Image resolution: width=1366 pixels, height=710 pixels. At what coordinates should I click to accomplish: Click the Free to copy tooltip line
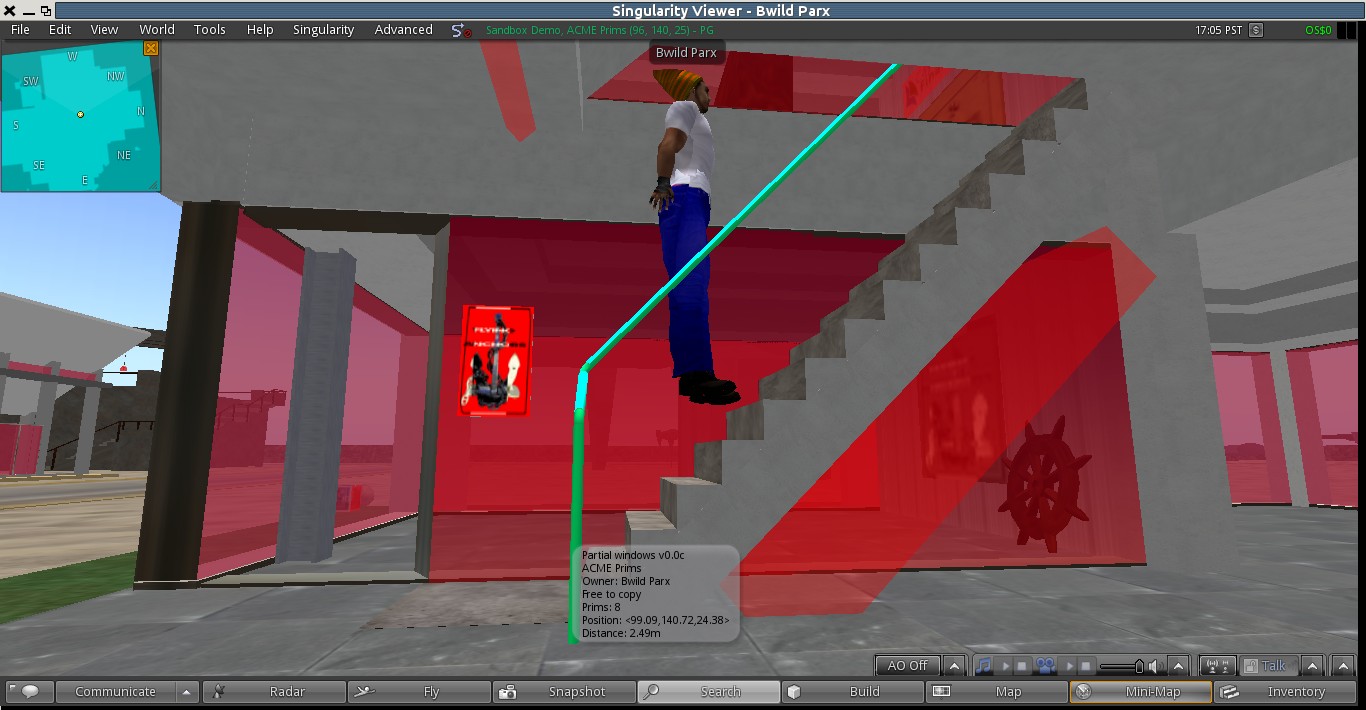(x=612, y=594)
